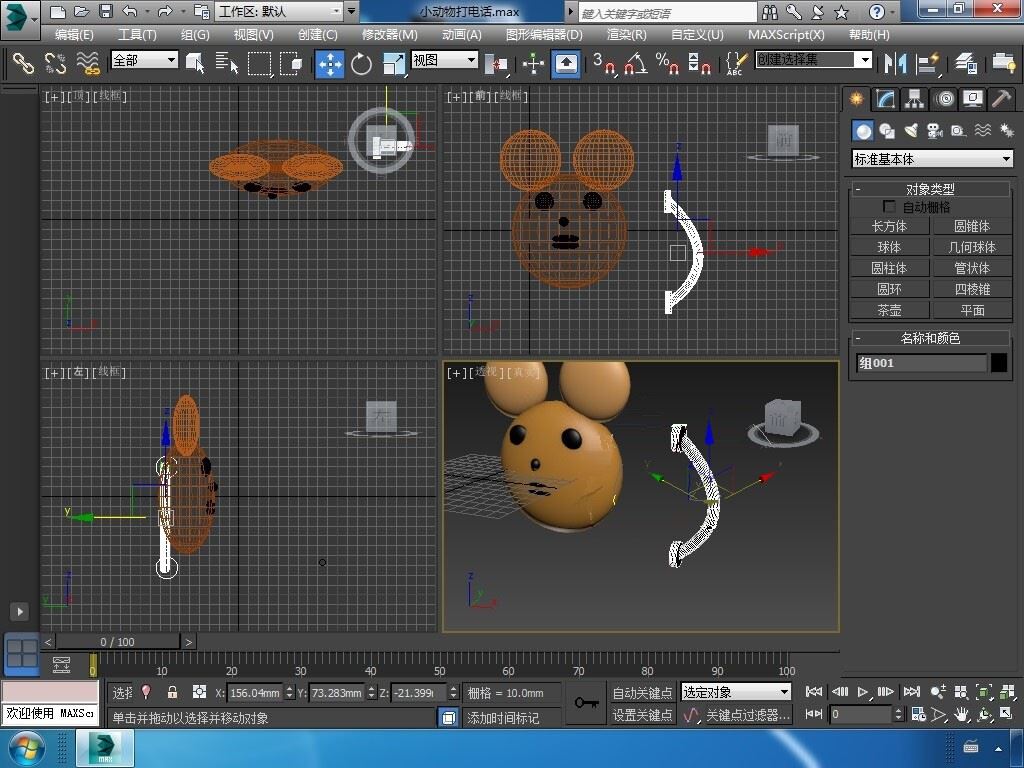Open the 修改器(M) menu
Screen dimensions: 1024x768
point(389,35)
